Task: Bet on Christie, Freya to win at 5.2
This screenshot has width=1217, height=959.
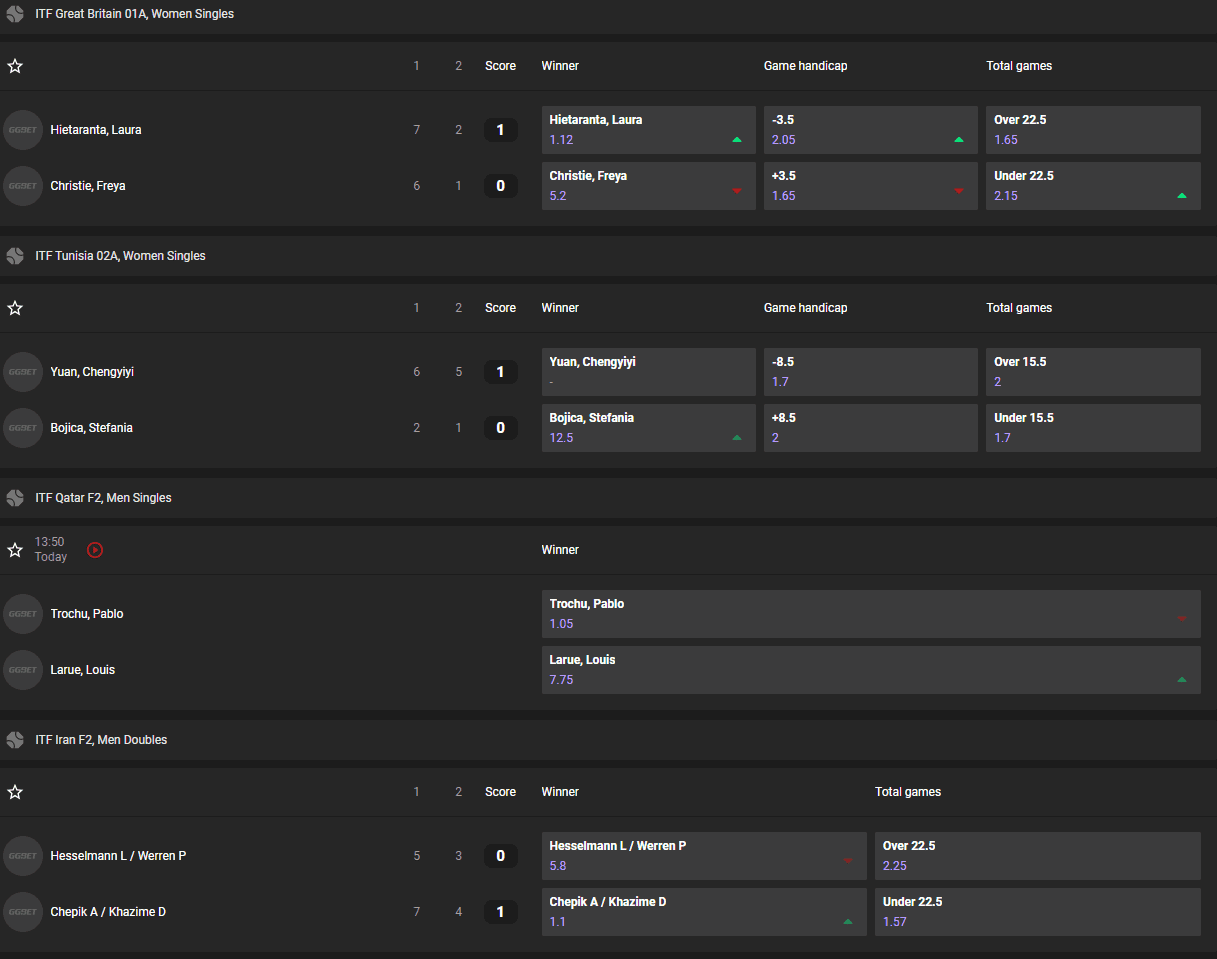Action: tap(649, 186)
